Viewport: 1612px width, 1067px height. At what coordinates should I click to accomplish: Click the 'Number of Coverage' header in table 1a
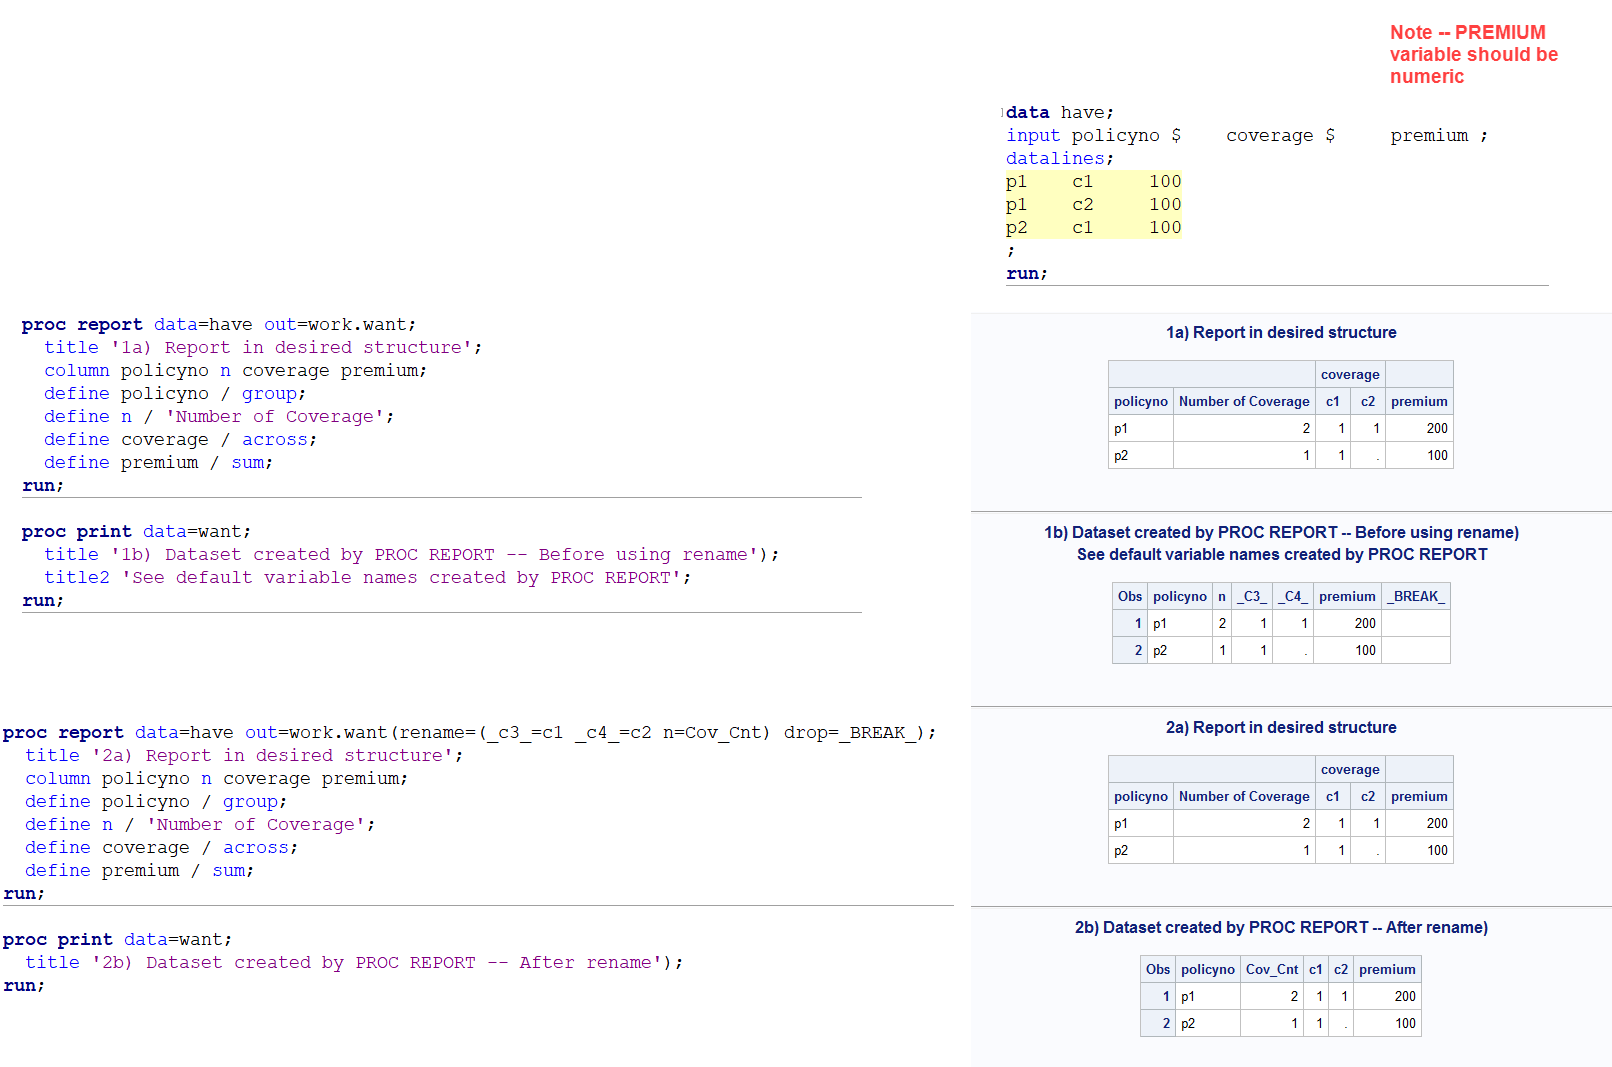(x=1243, y=401)
